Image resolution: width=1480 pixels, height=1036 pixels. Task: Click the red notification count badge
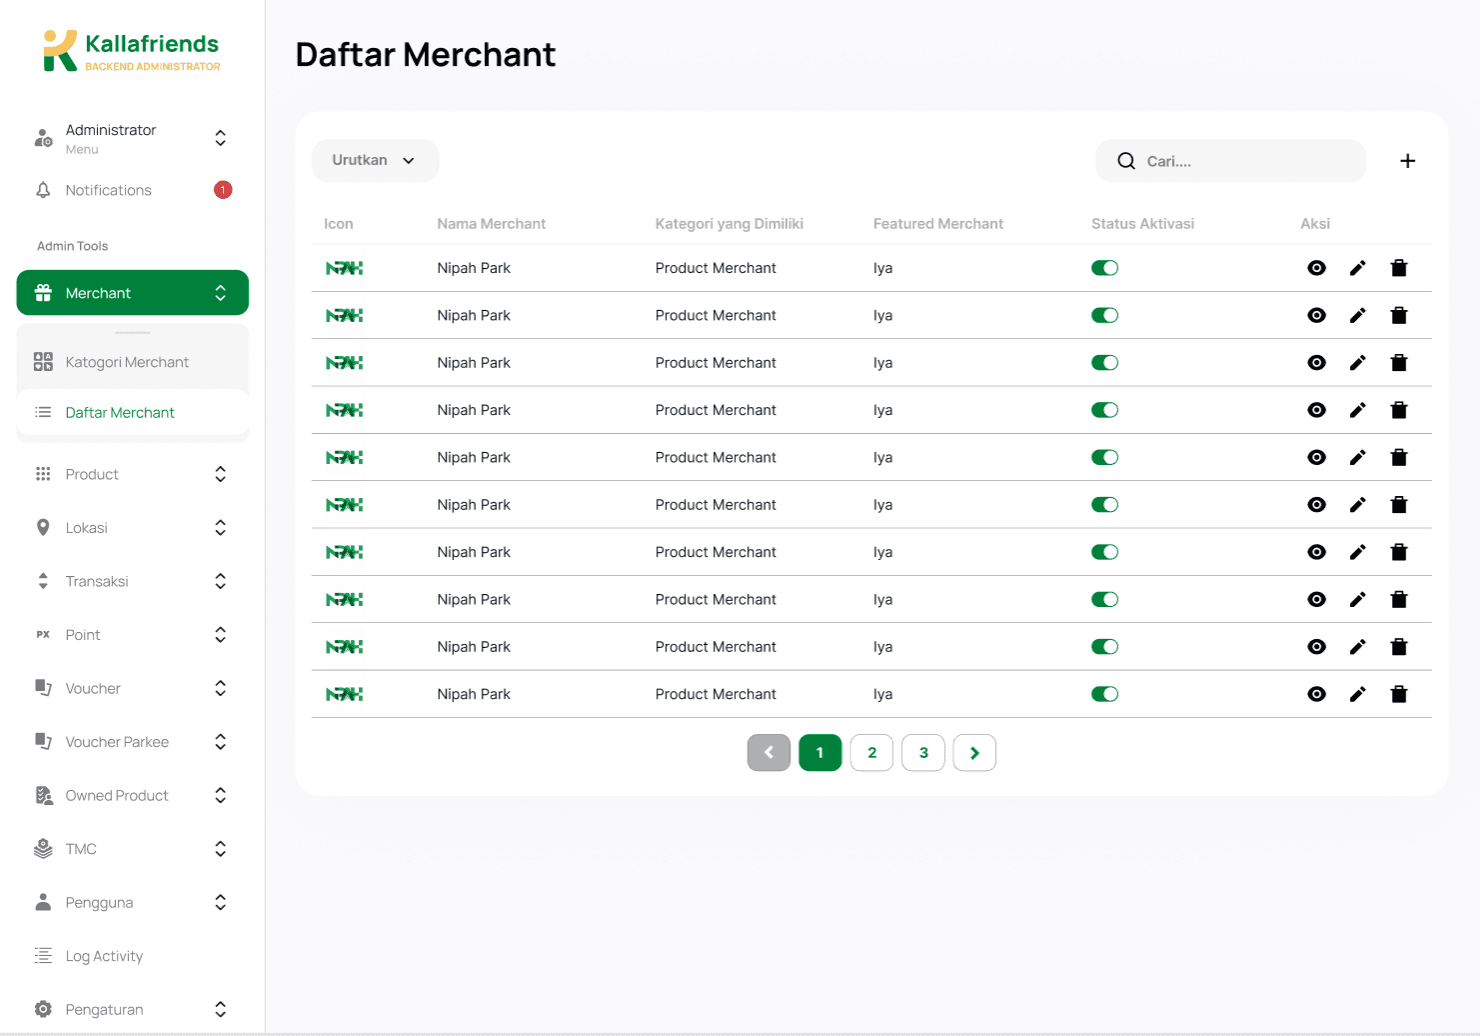click(223, 190)
